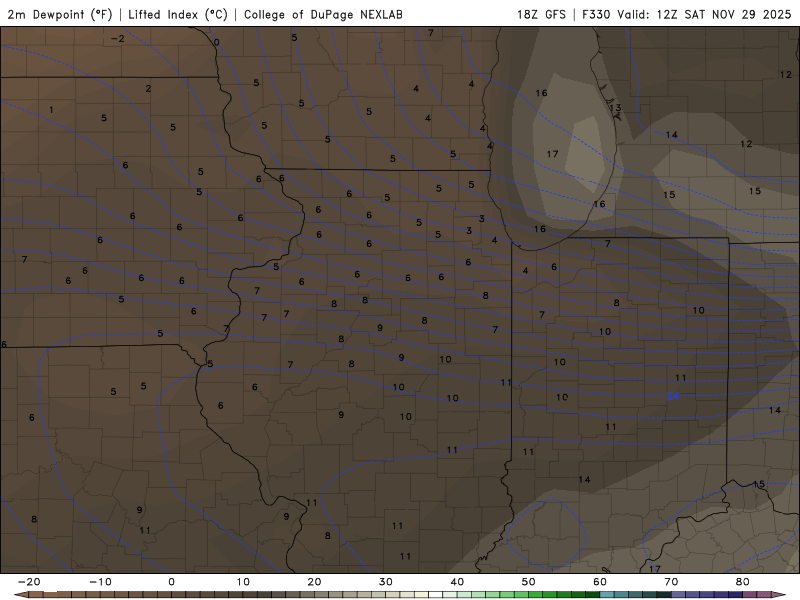800x600 pixels.
Task: Click the "13" value beside Lake Michigan shore
Action: (615, 108)
